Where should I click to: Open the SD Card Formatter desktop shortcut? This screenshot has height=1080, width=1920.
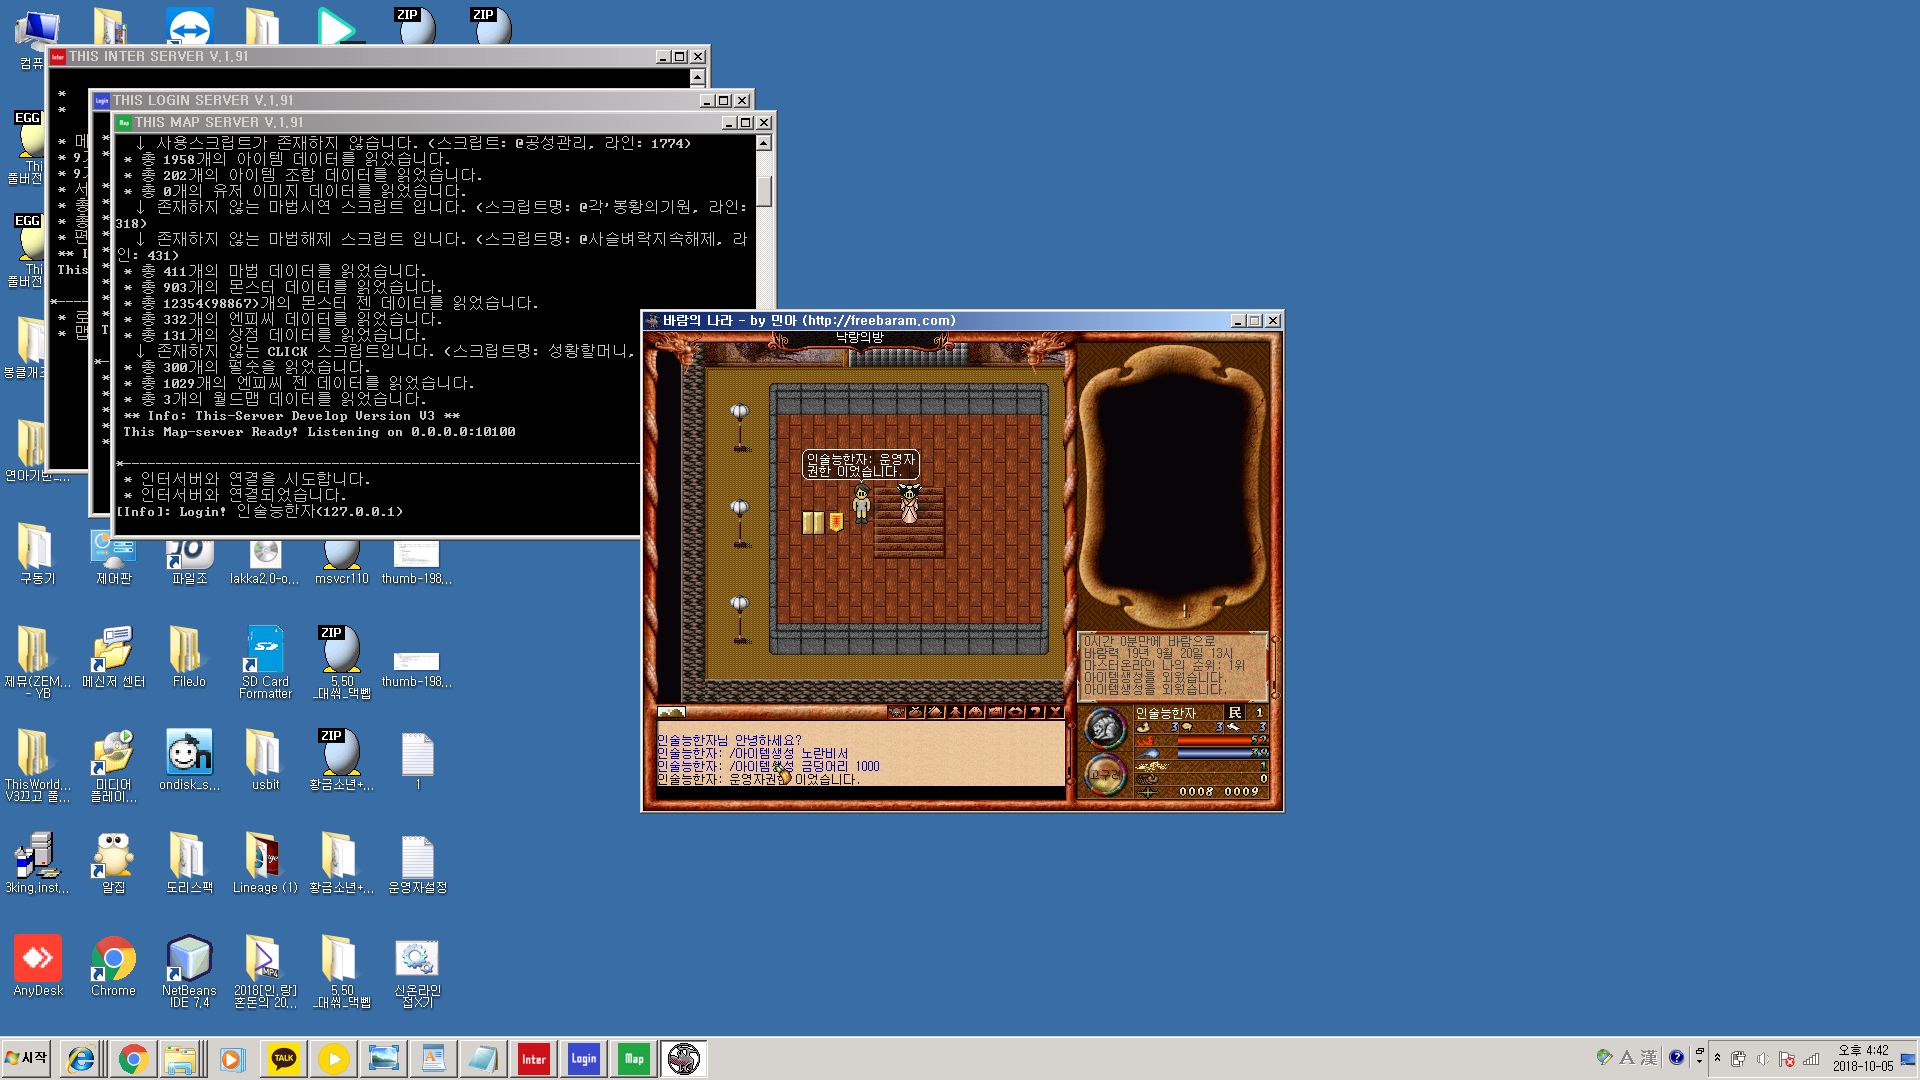[x=265, y=662]
